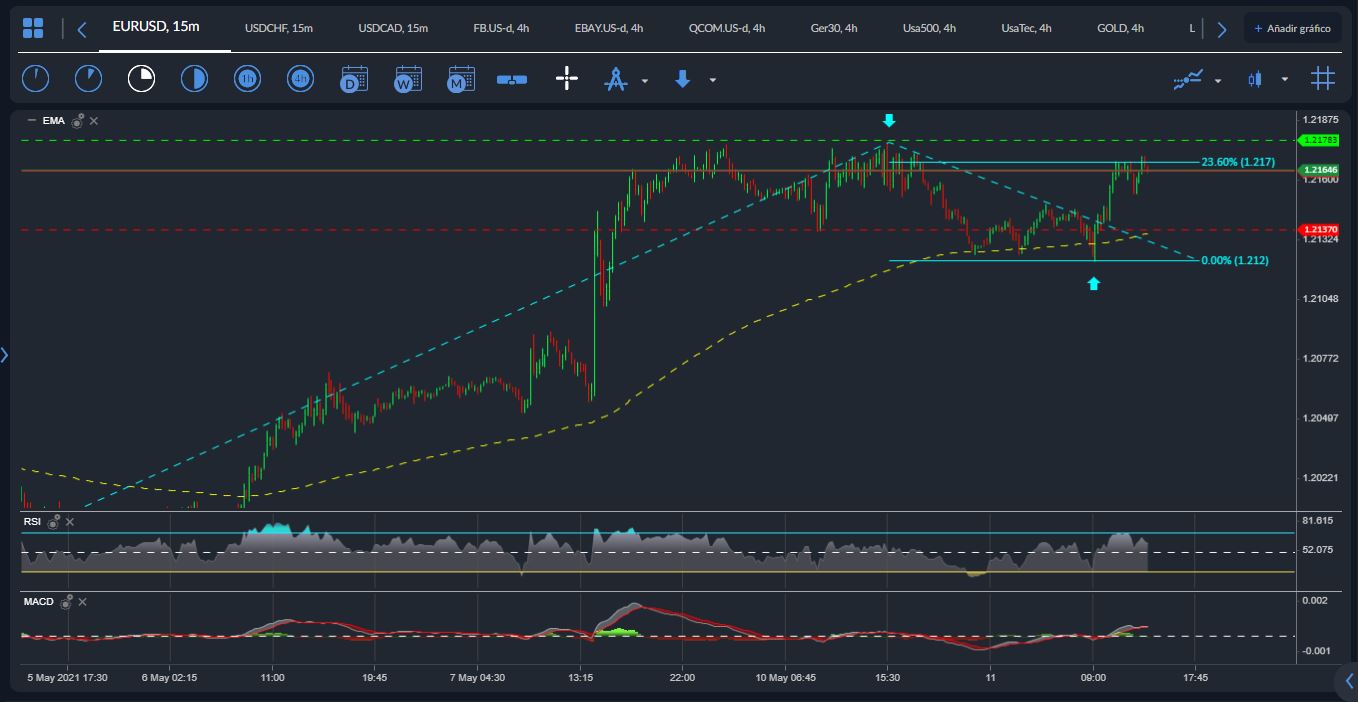Screen dimensions: 1358x702
Task: Select the 5-minute timeframe clock icon
Action: click(88, 79)
